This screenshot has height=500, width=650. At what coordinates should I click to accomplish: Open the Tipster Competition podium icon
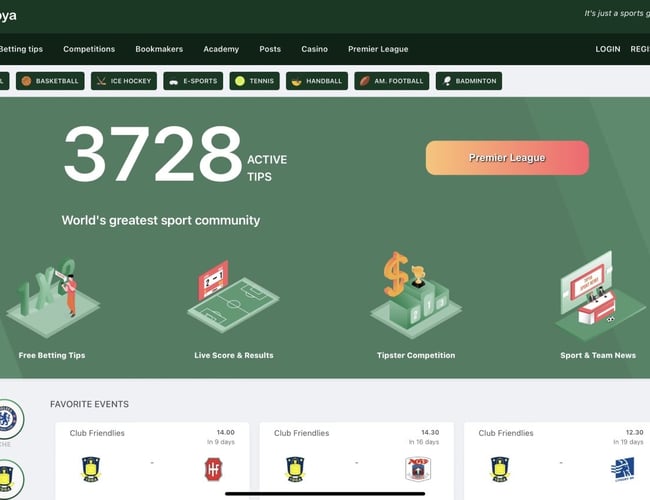point(416,295)
